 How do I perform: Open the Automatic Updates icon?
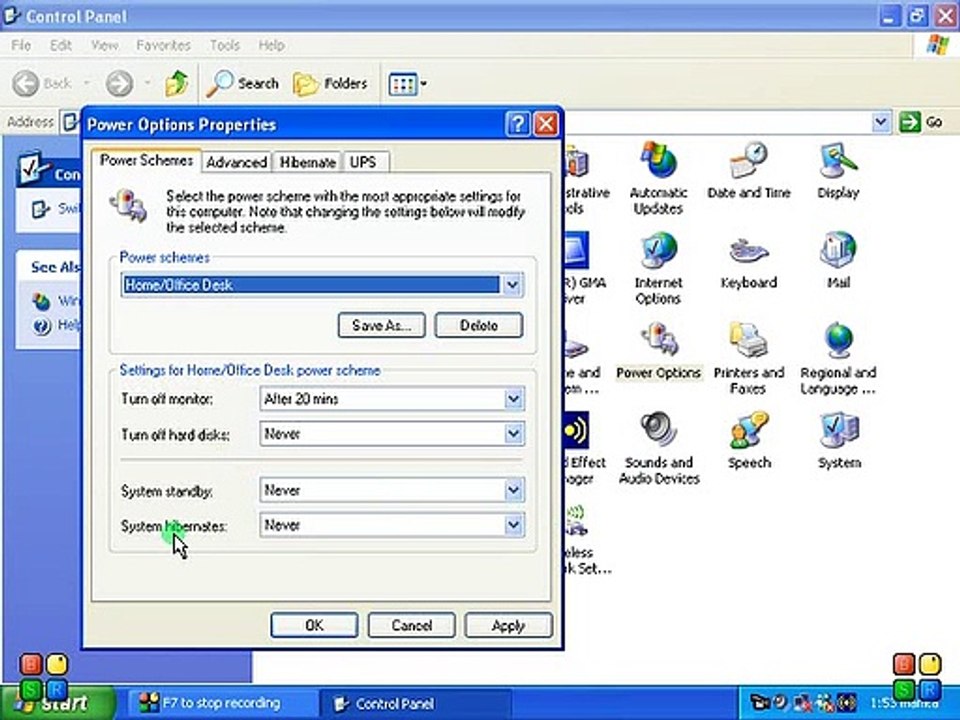pyautogui.click(x=658, y=178)
